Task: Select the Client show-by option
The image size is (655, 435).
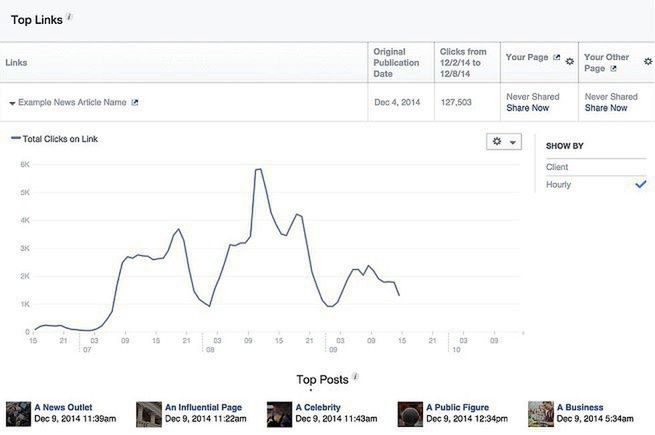Action: [557, 166]
